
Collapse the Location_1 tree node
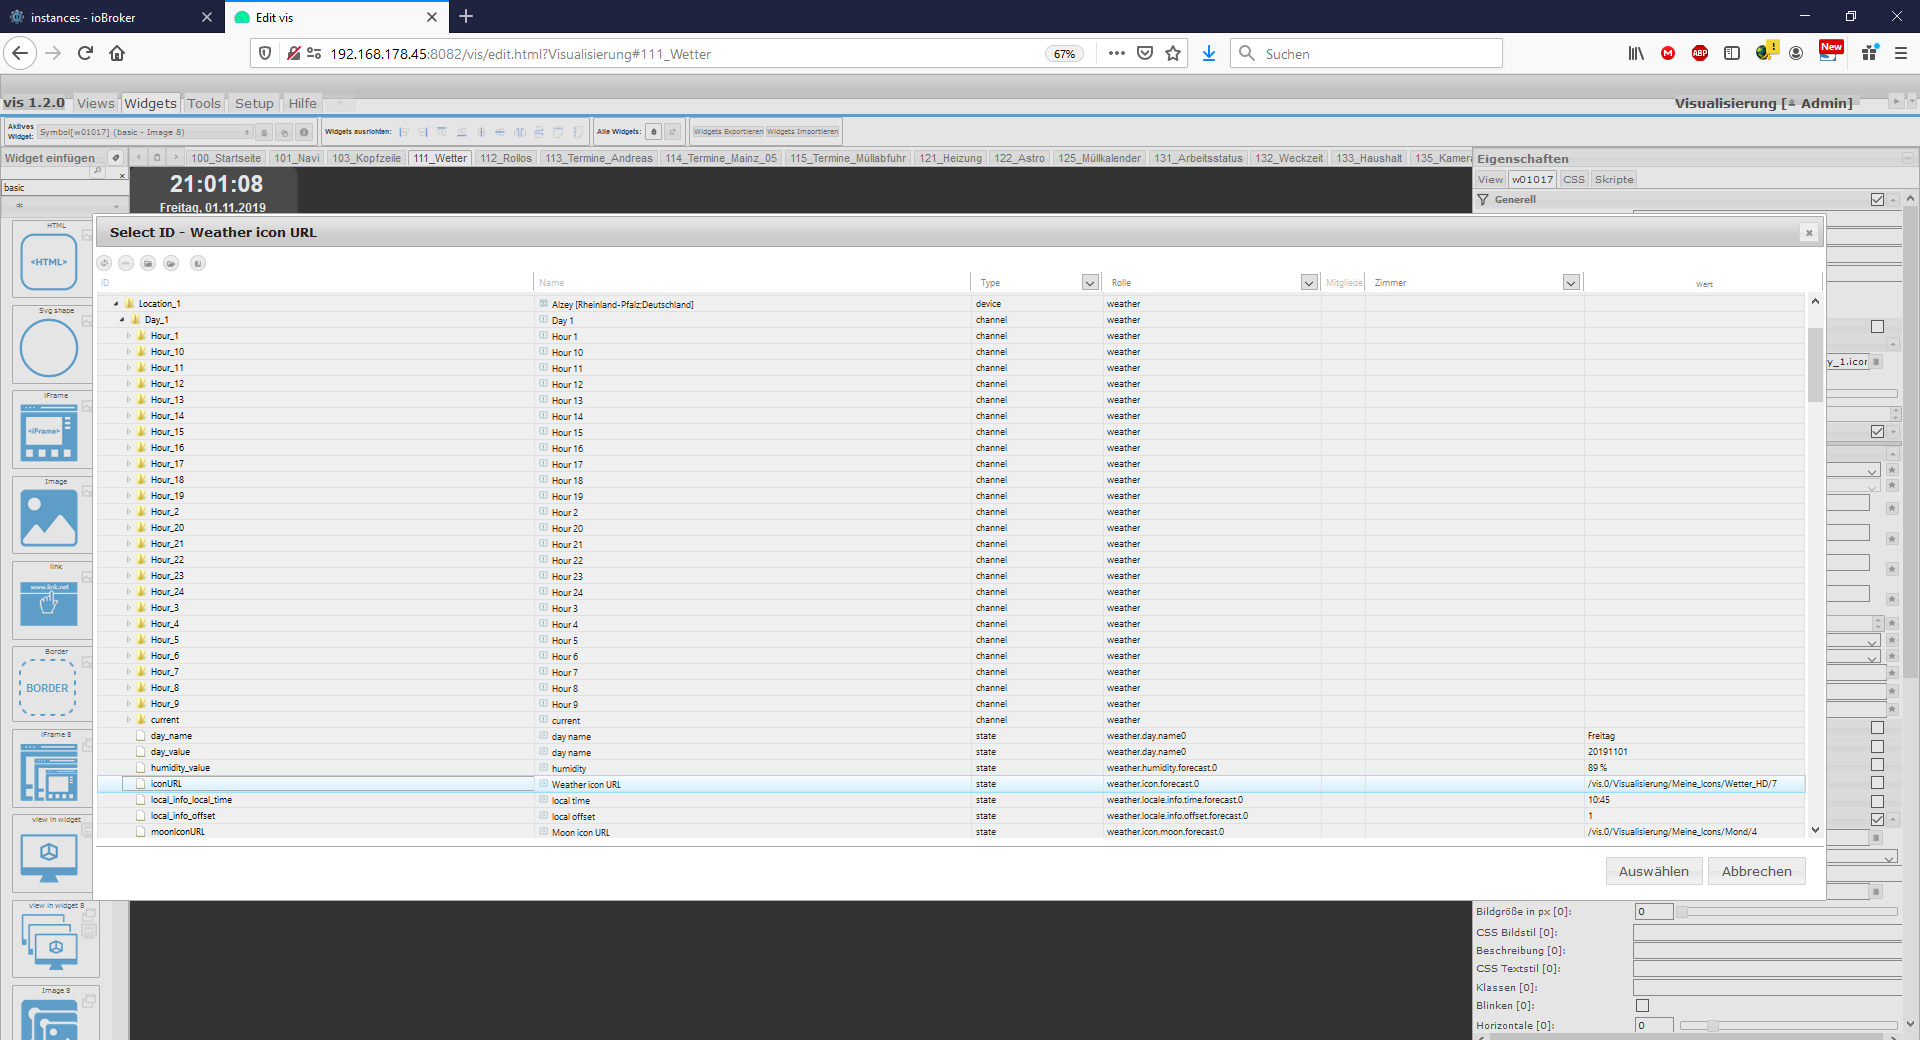[x=116, y=304]
